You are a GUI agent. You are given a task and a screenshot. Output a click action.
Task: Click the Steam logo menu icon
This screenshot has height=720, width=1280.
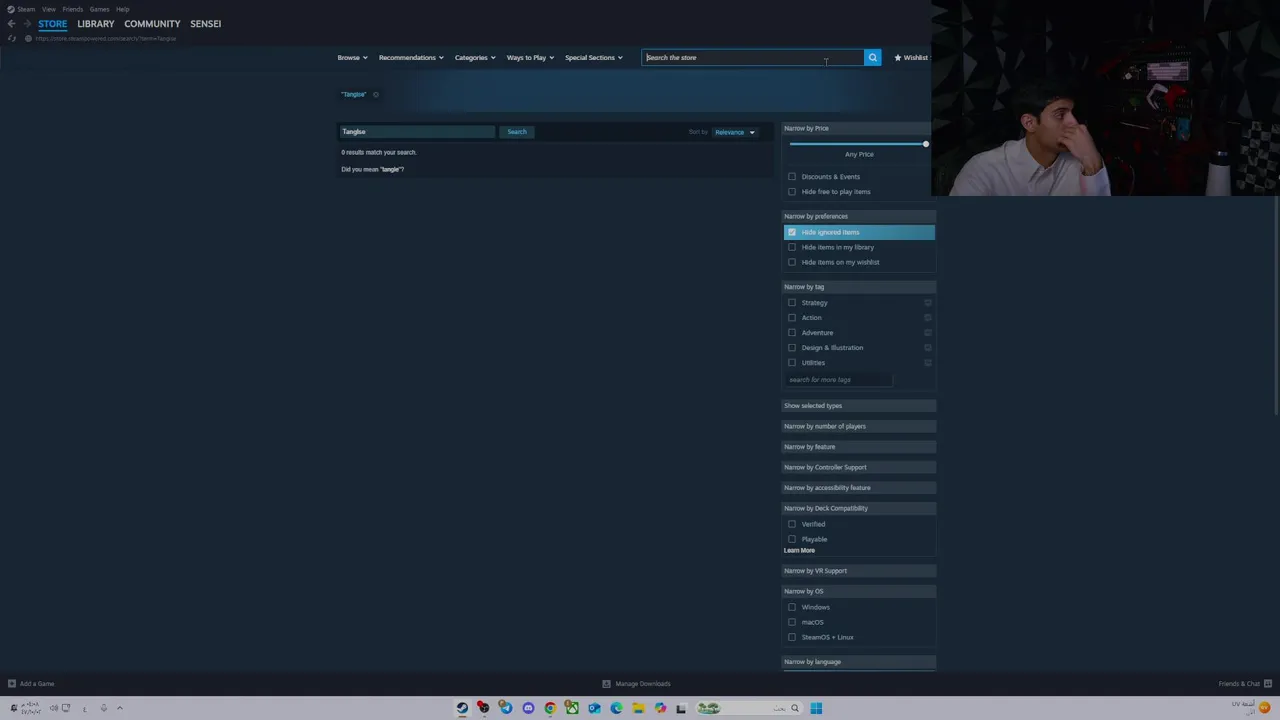(x=11, y=9)
